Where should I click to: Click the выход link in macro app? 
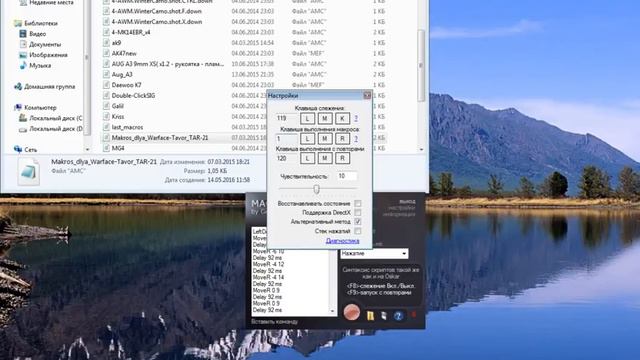[x=408, y=202]
